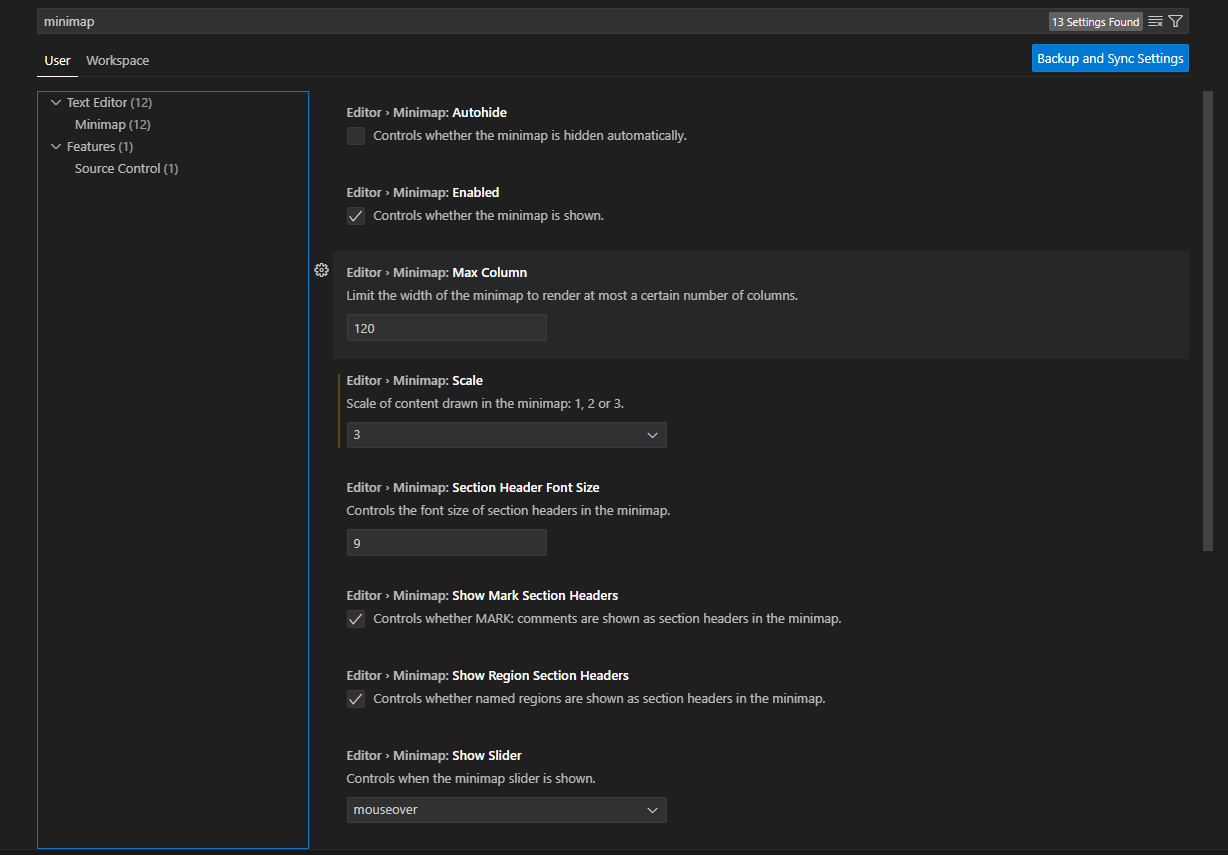Select Source Control (1) in the tree
The image size is (1228, 855).
coord(126,168)
